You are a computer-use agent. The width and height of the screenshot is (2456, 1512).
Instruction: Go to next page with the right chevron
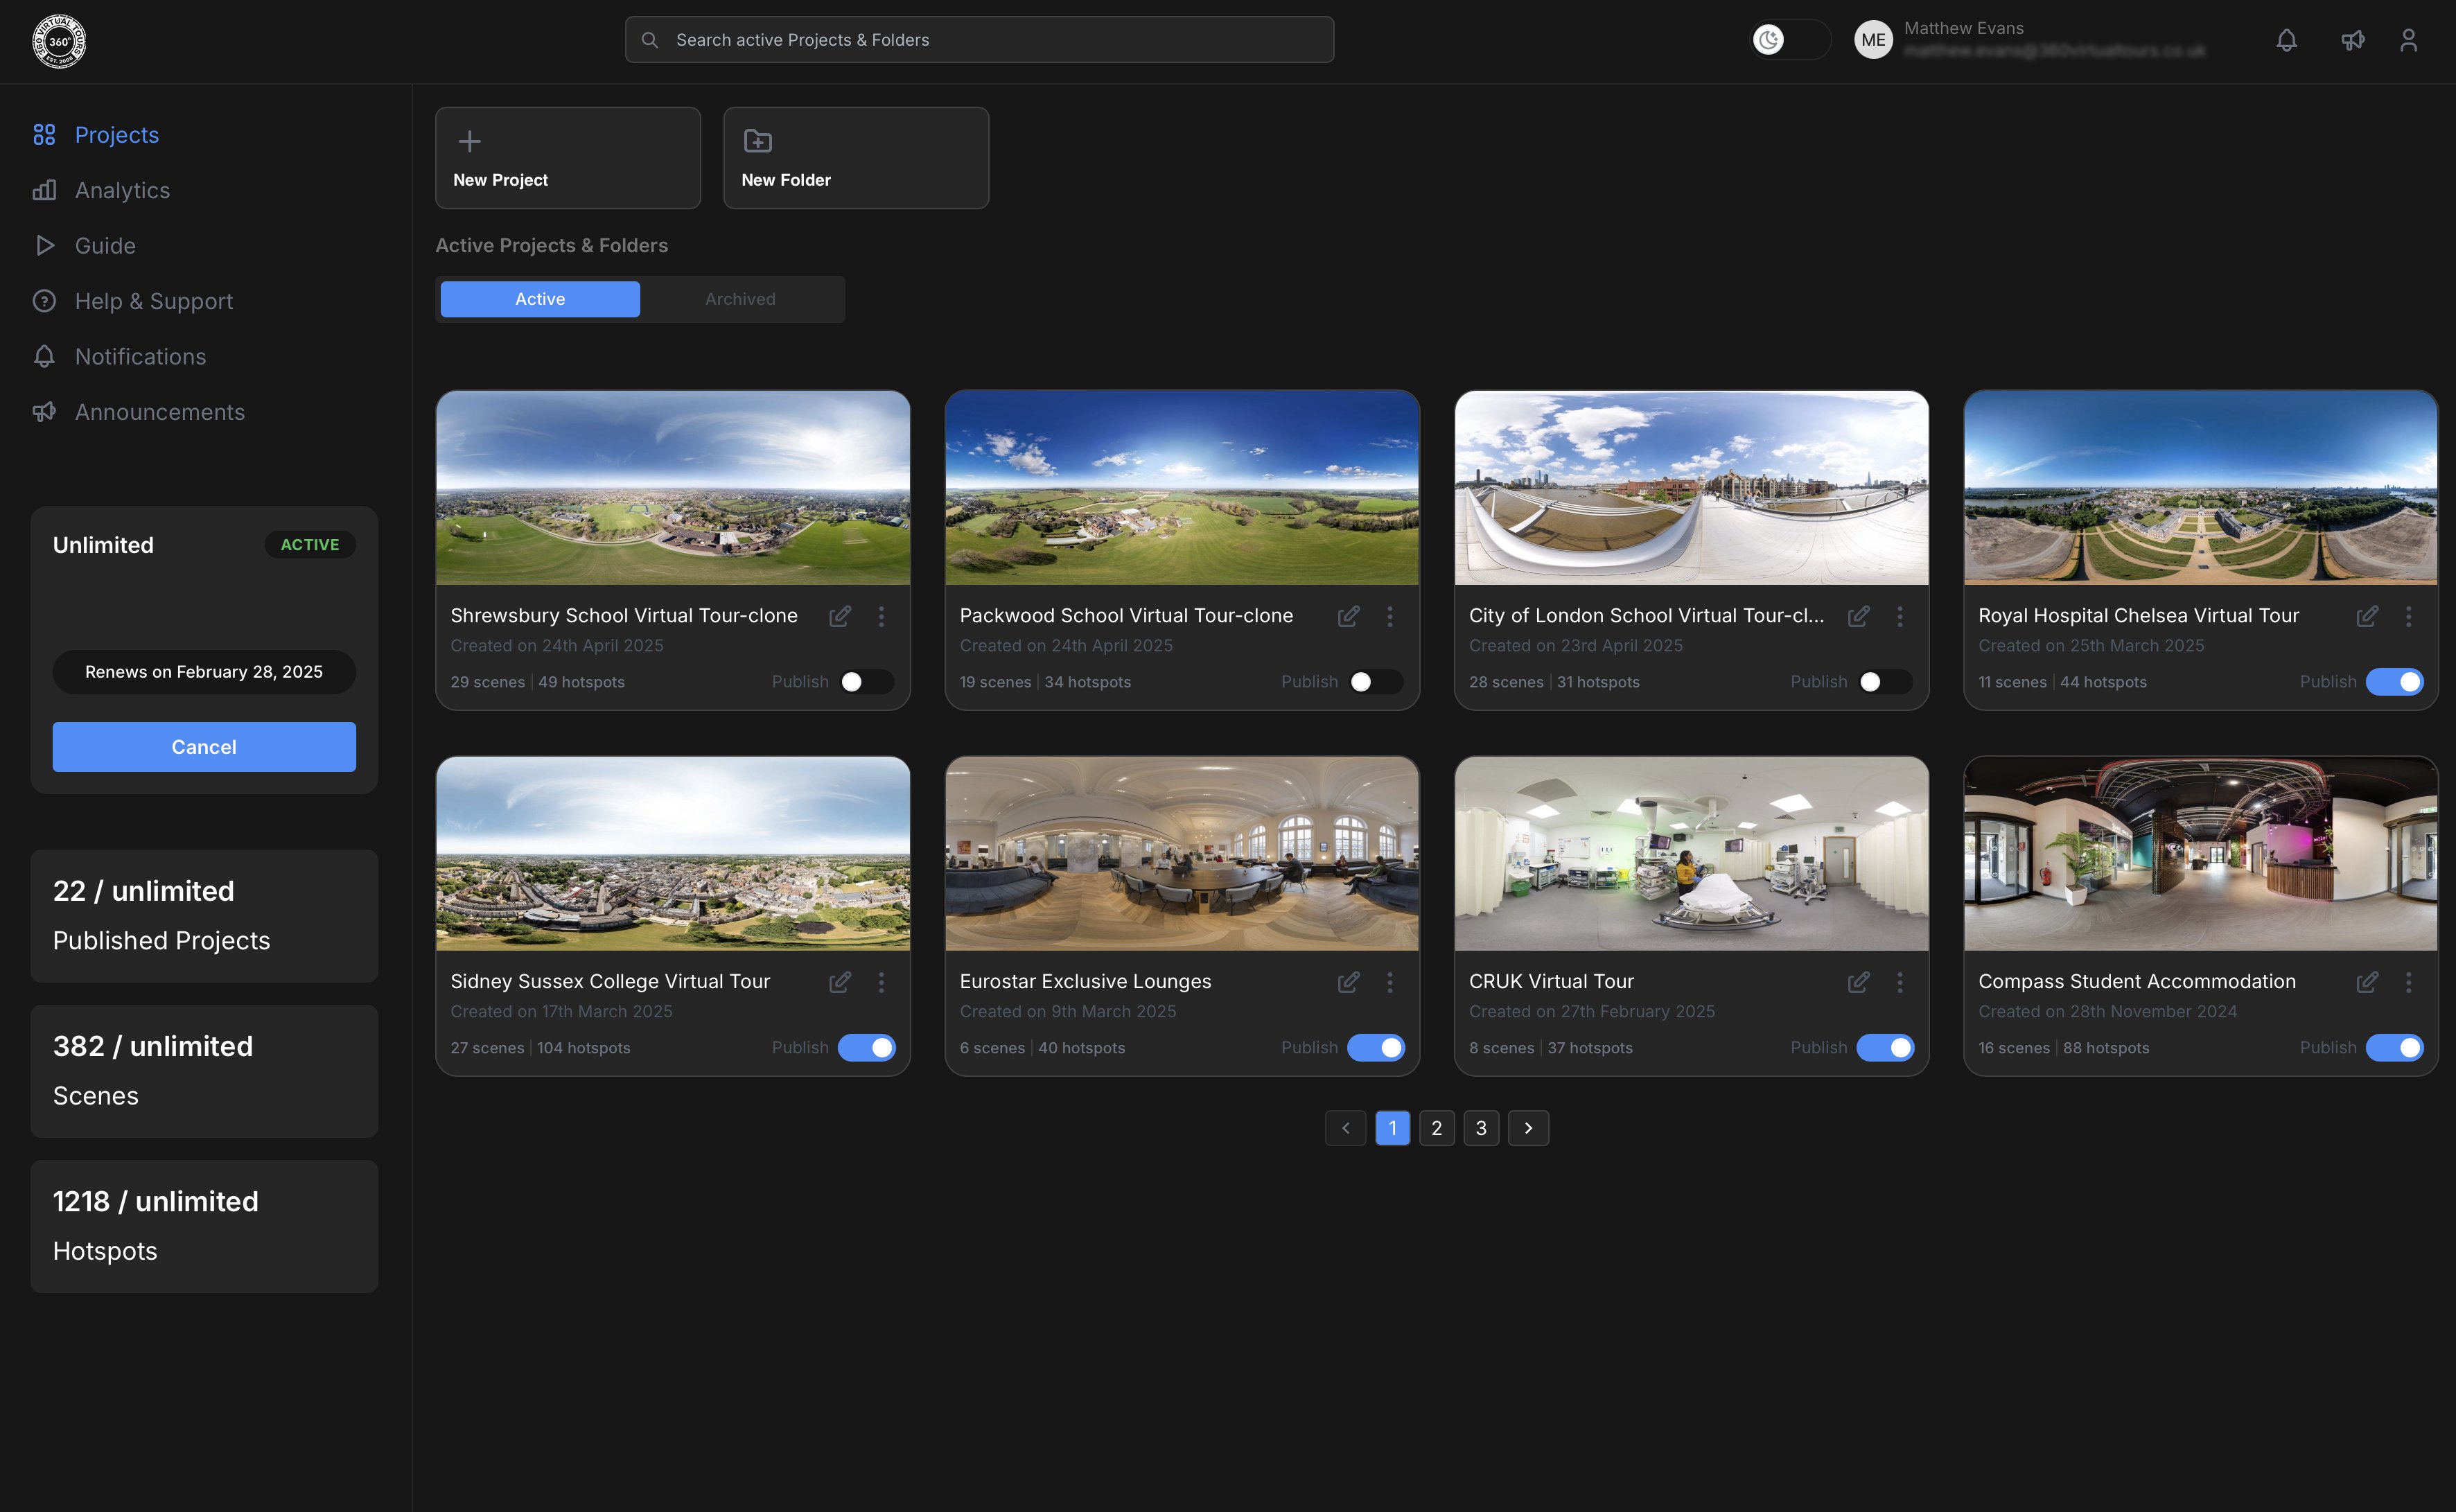click(x=1528, y=1128)
